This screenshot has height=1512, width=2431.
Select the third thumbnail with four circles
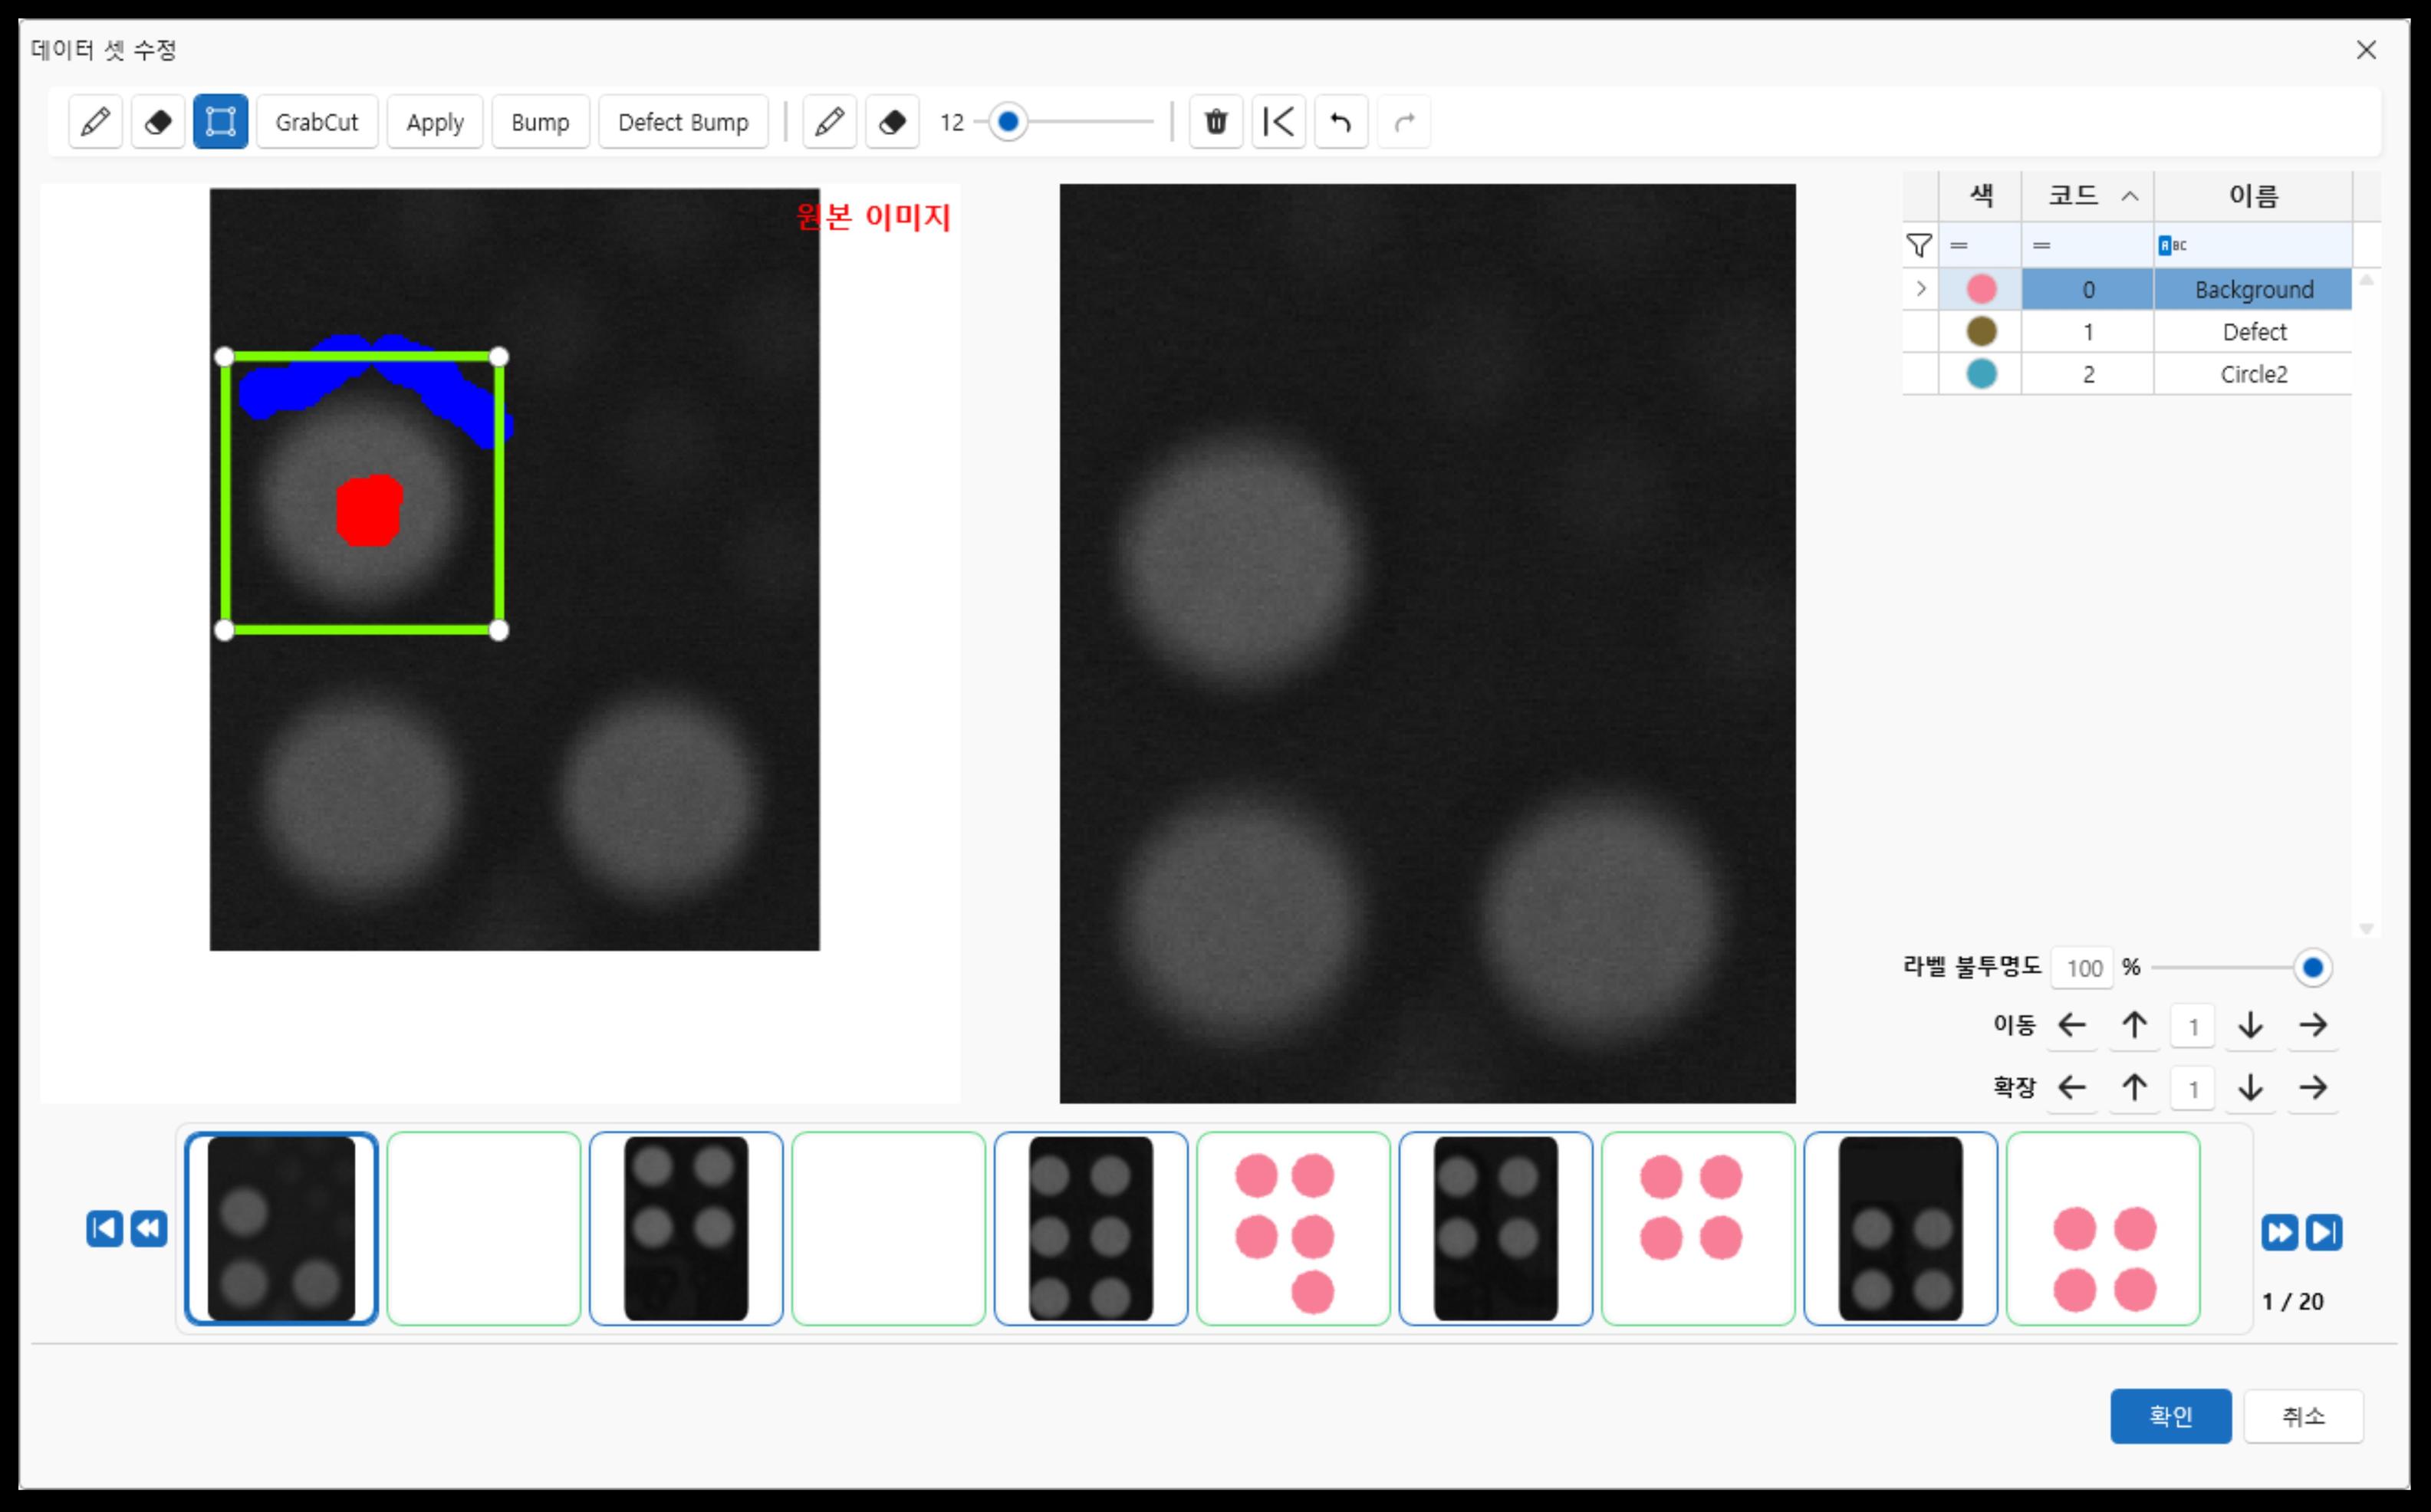tap(686, 1229)
